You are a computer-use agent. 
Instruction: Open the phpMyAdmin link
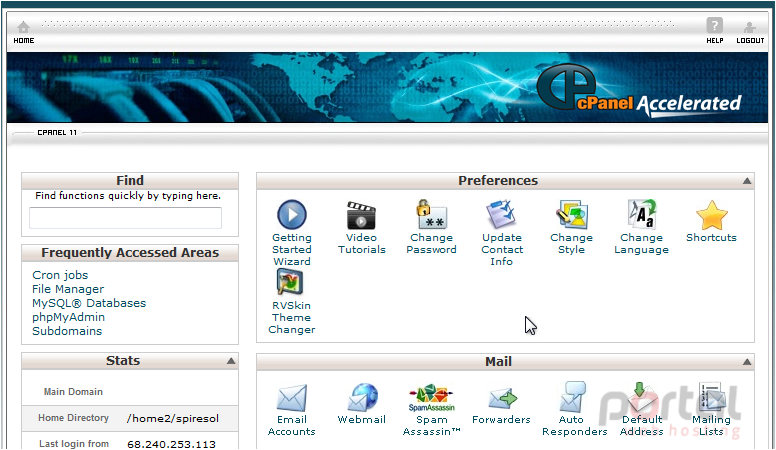(68, 317)
